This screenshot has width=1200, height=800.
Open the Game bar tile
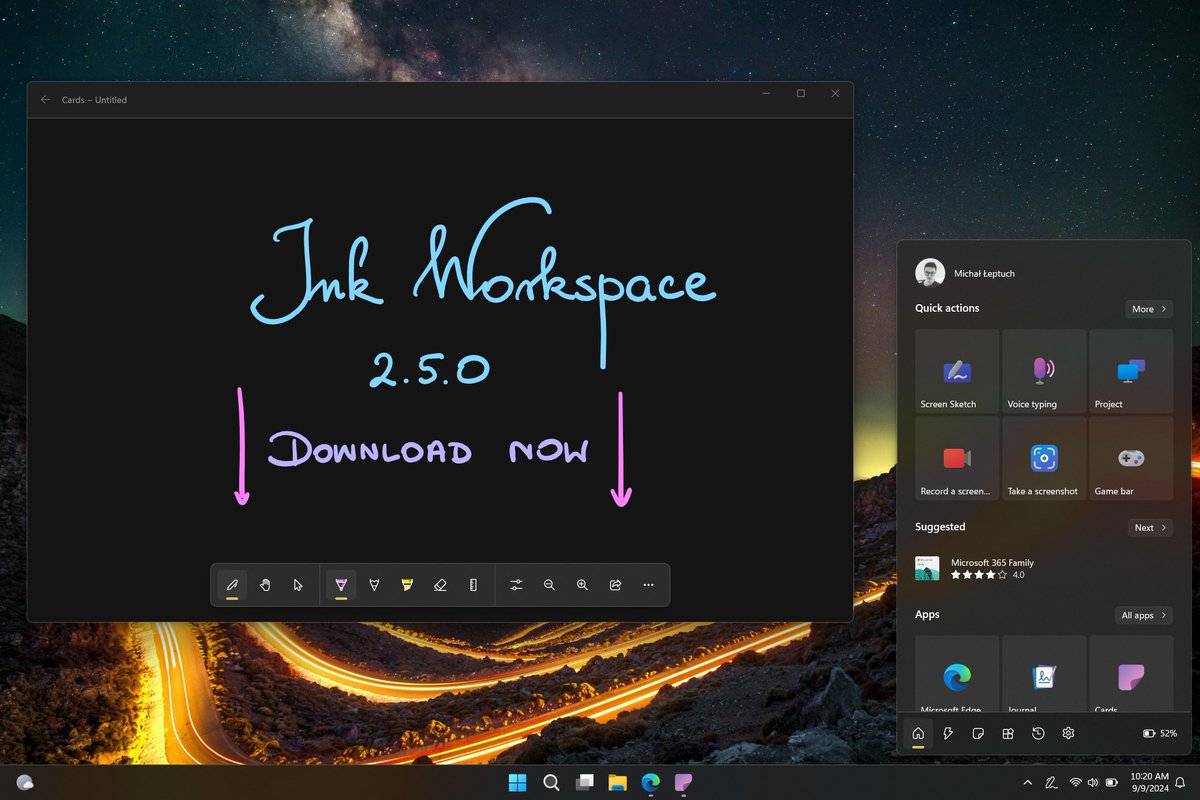point(1131,458)
